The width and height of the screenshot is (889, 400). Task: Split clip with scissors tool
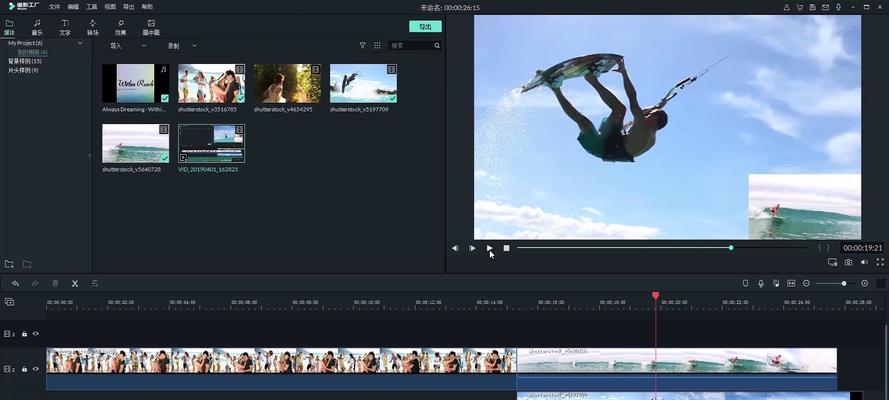tap(74, 283)
